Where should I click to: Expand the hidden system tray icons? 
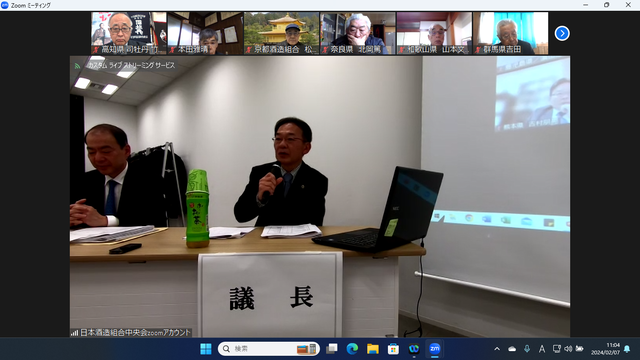(x=497, y=349)
